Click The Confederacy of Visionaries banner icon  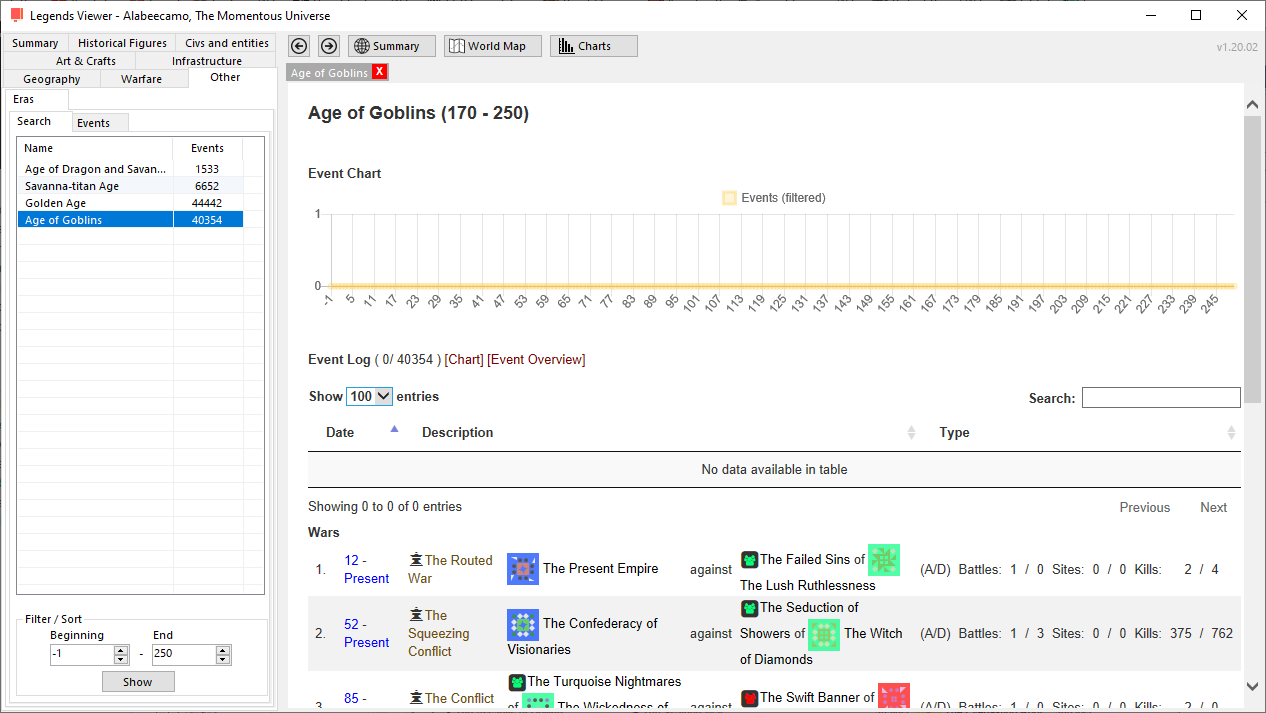[523, 625]
